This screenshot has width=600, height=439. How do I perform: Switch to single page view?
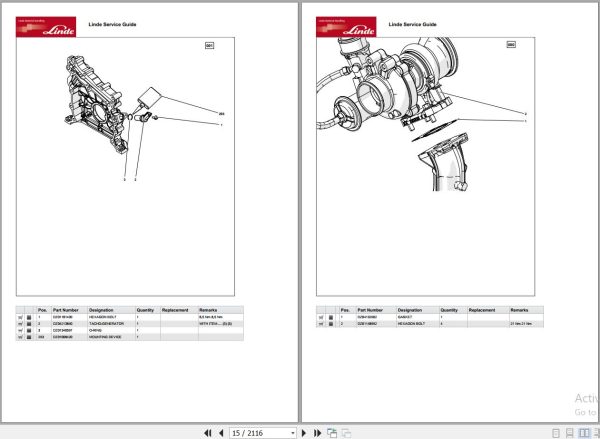(556, 433)
